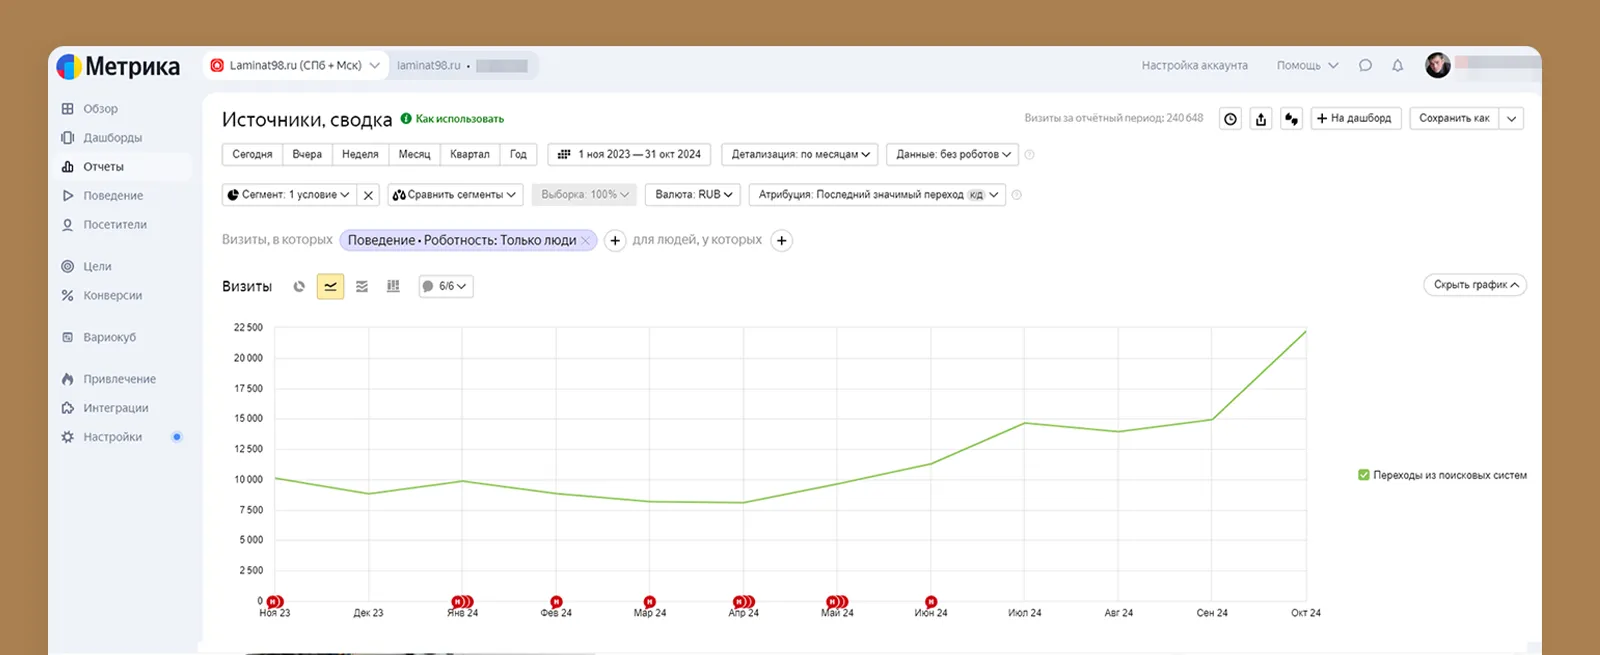1600x655 pixels.
Task: Open the 'Валюта: RUB' dropdown
Action: pos(694,195)
